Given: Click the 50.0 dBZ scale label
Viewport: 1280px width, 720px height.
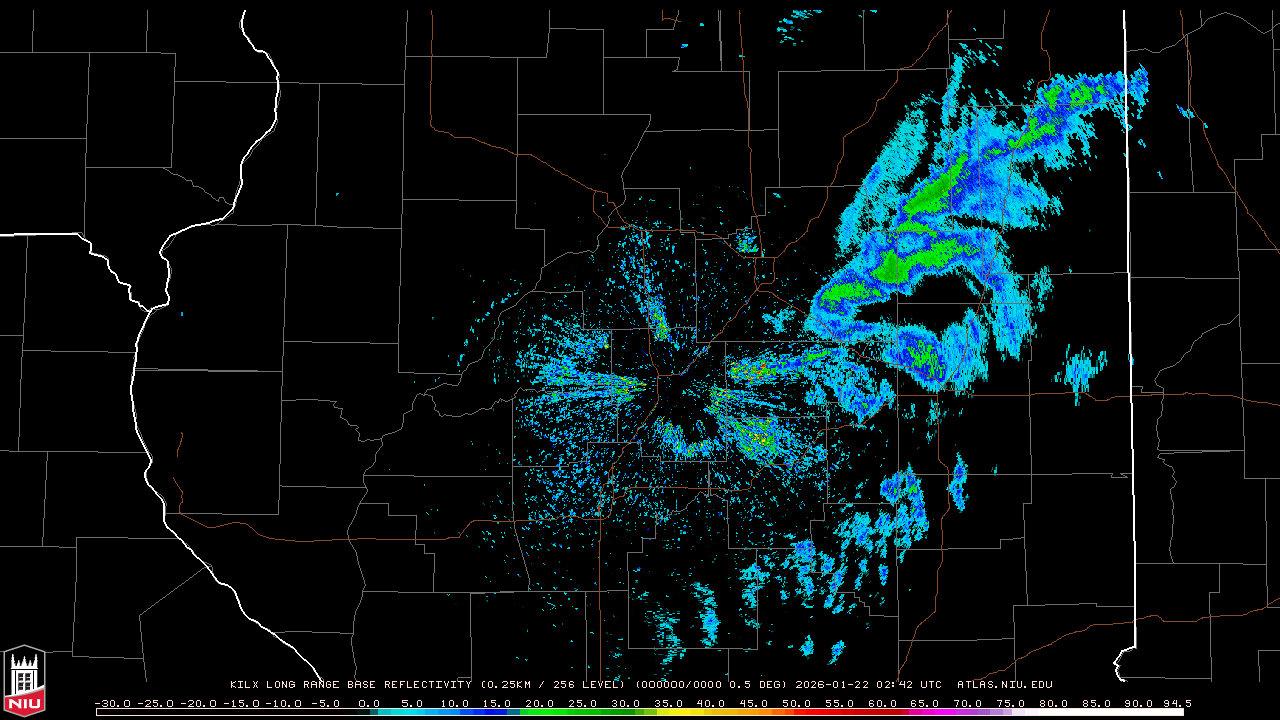Looking at the screenshot, I should (x=796, y=703).
